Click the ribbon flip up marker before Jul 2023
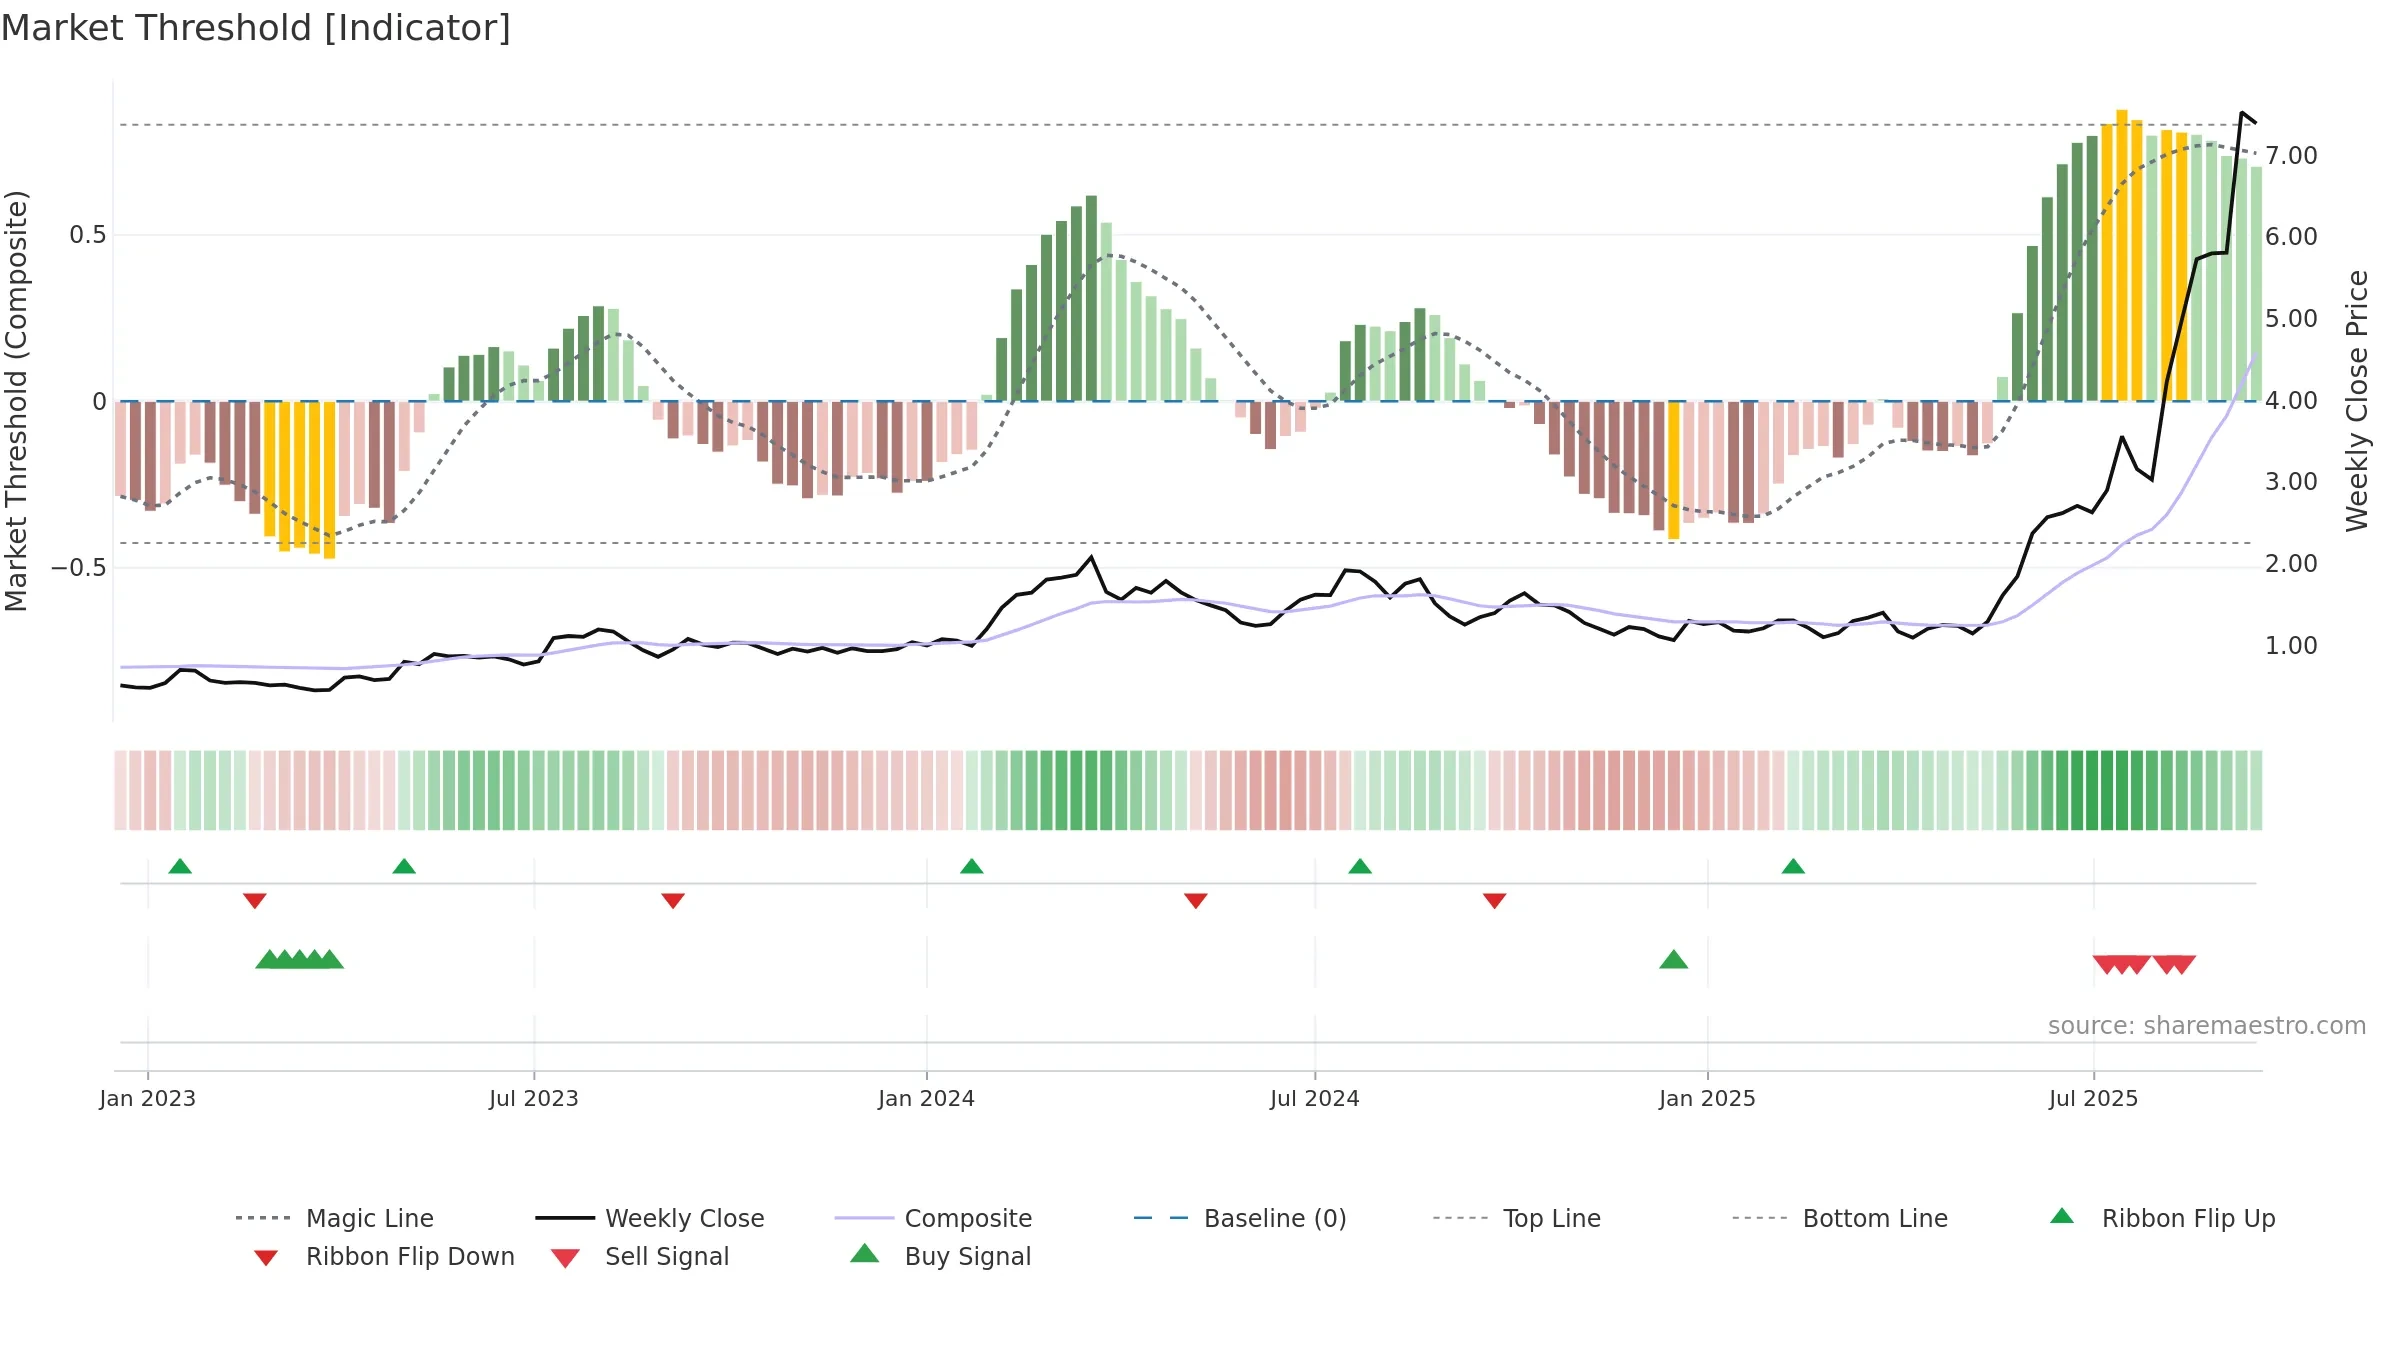This screenshot has width=2400, height=1350. [404, 866]
